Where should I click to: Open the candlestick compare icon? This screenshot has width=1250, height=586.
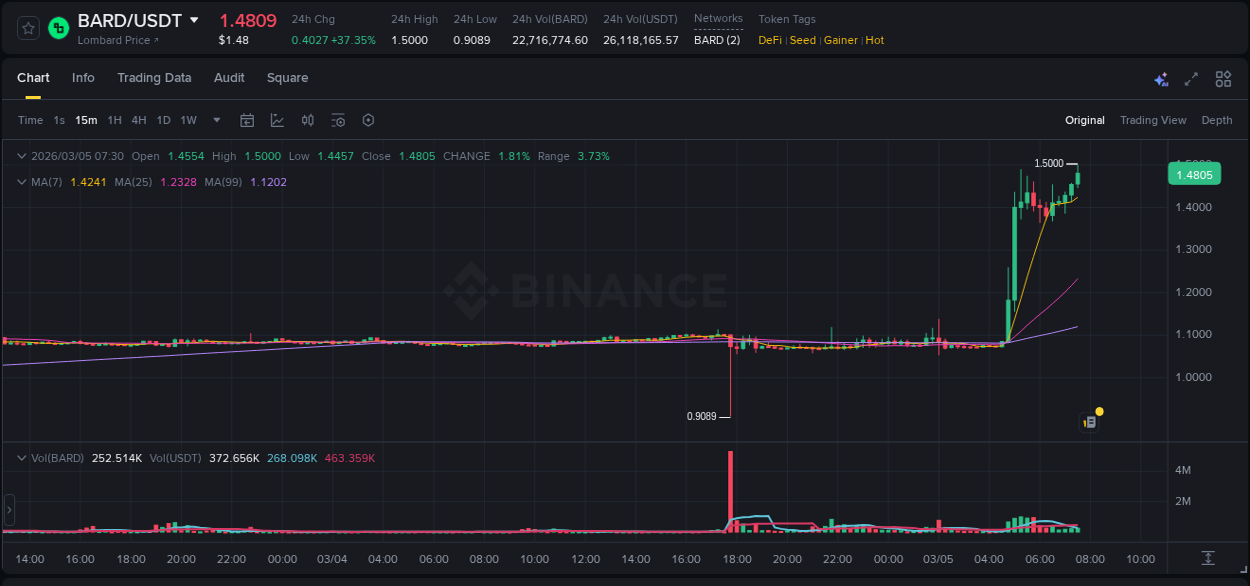coord(307,119)
